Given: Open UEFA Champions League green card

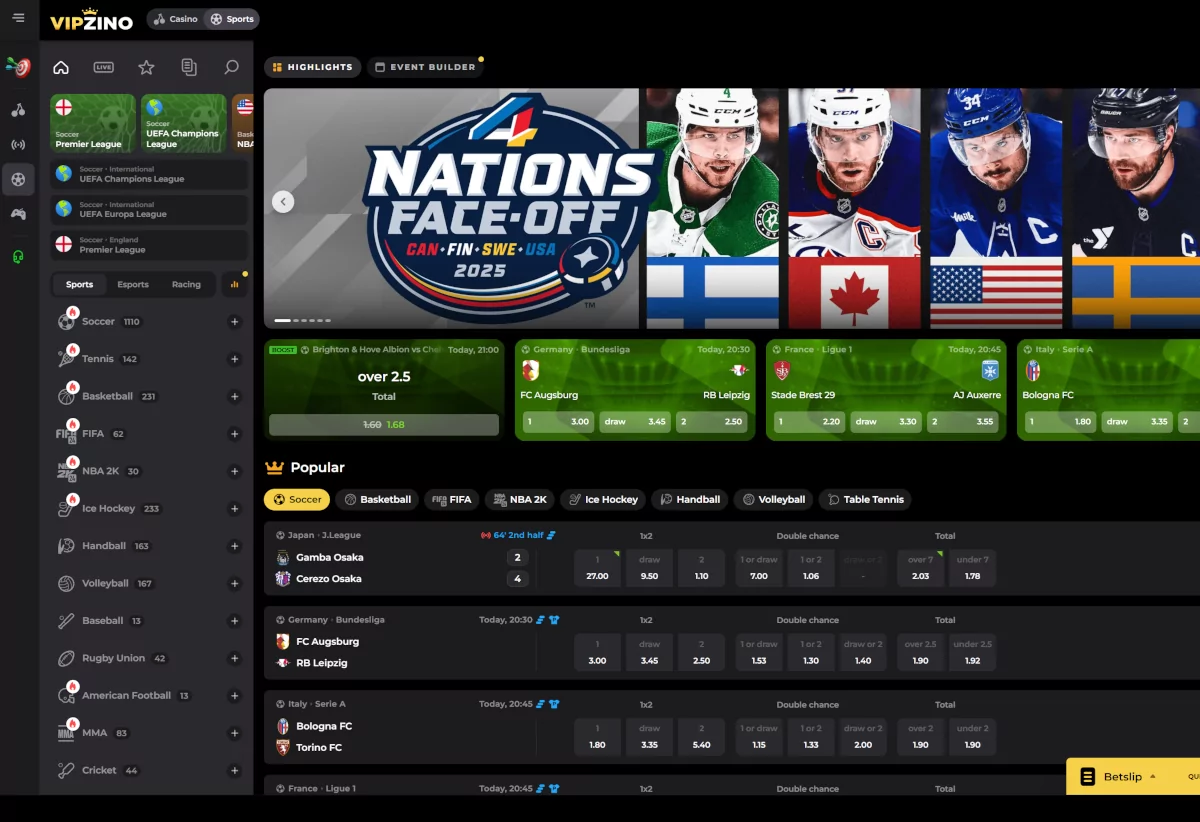Looking at the screenshot, I should pos(184,123).
